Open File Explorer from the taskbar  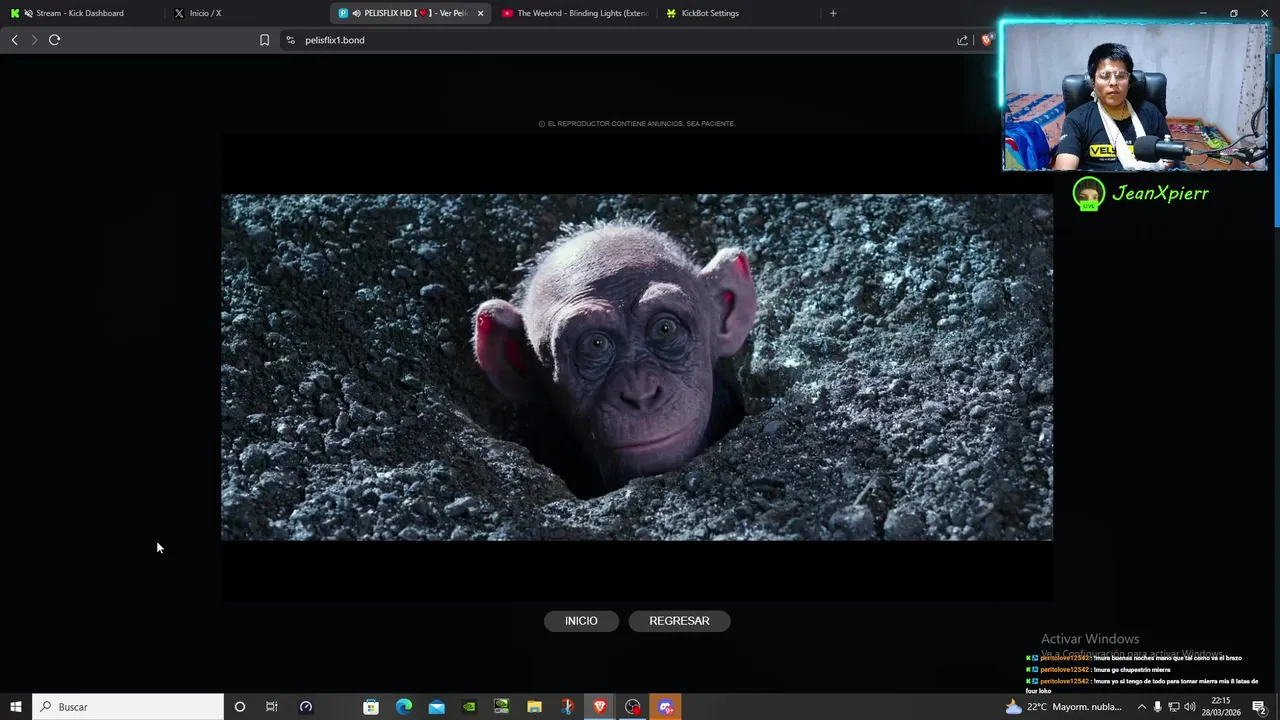534,707
